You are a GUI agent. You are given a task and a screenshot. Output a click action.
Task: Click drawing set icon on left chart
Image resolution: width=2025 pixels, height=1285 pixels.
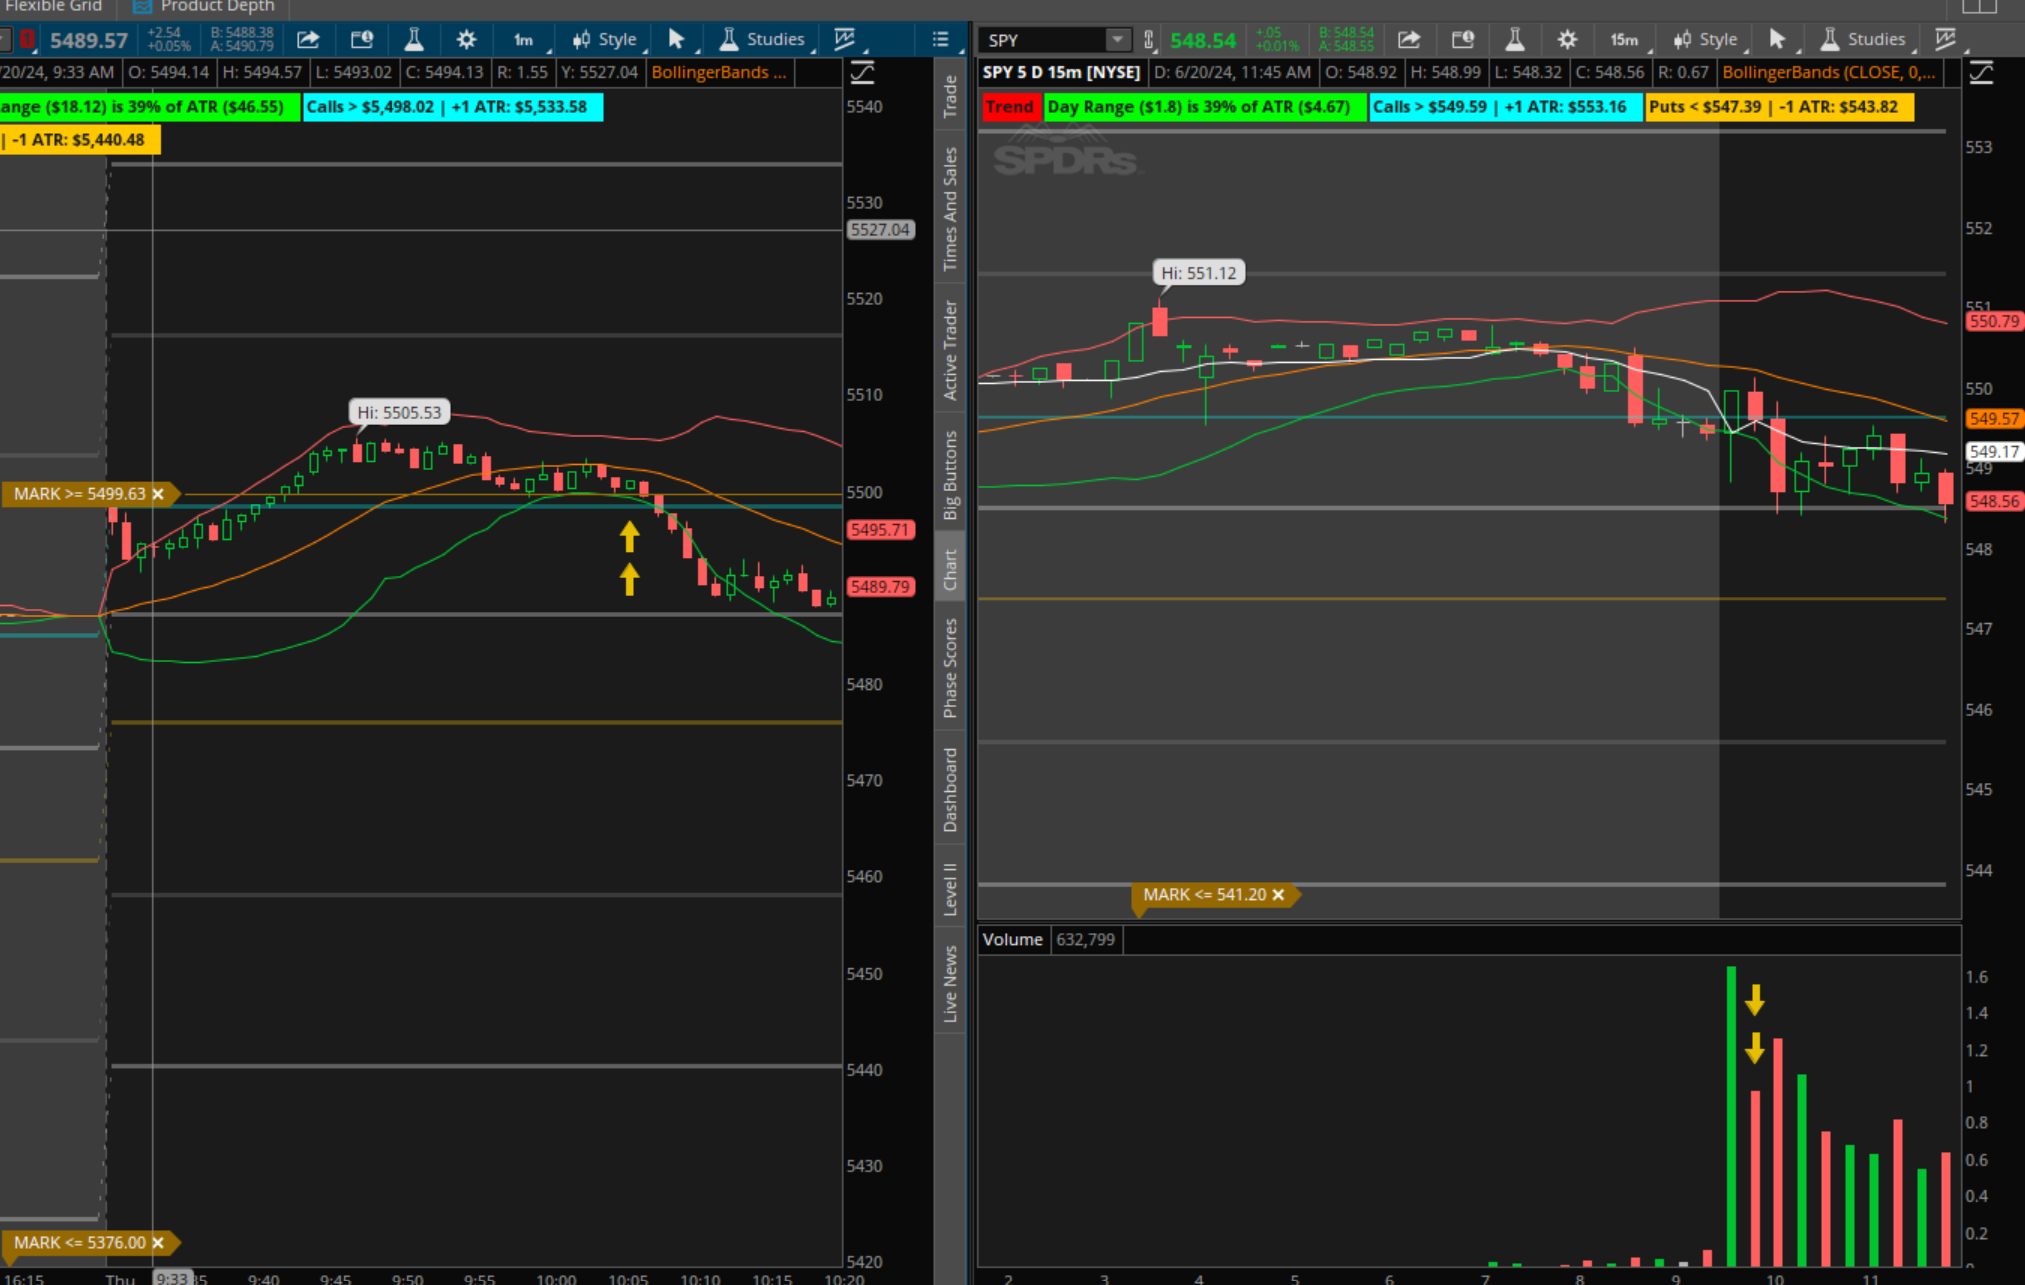click(845, 40)
